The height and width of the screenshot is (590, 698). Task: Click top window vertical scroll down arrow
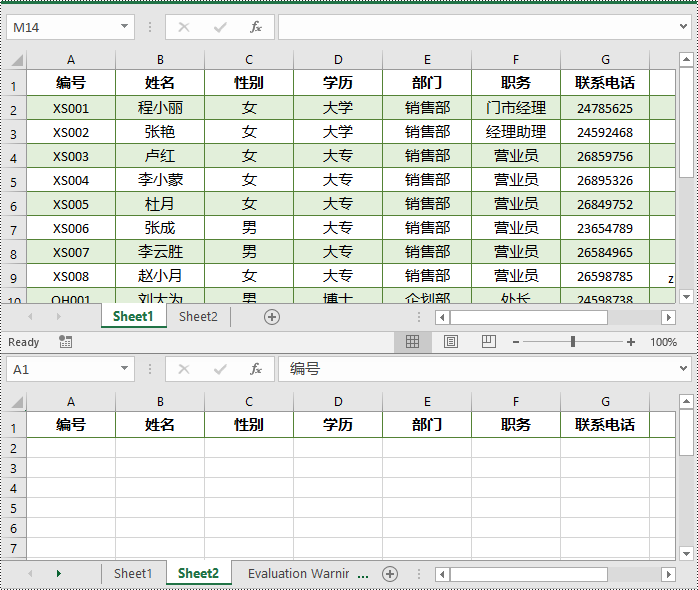tap(686, 297)
